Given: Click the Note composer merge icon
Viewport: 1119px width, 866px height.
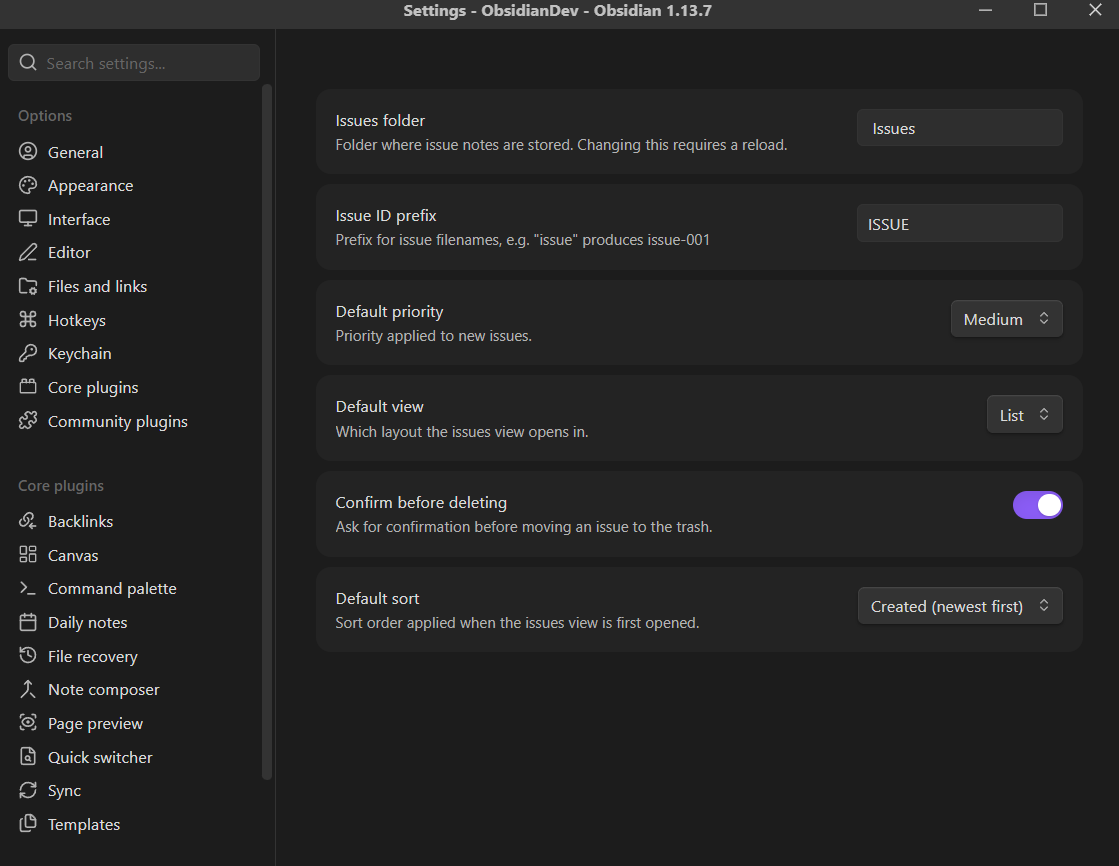Looking at the screenshot, I should pyautogui.click(x=28, y=690).
